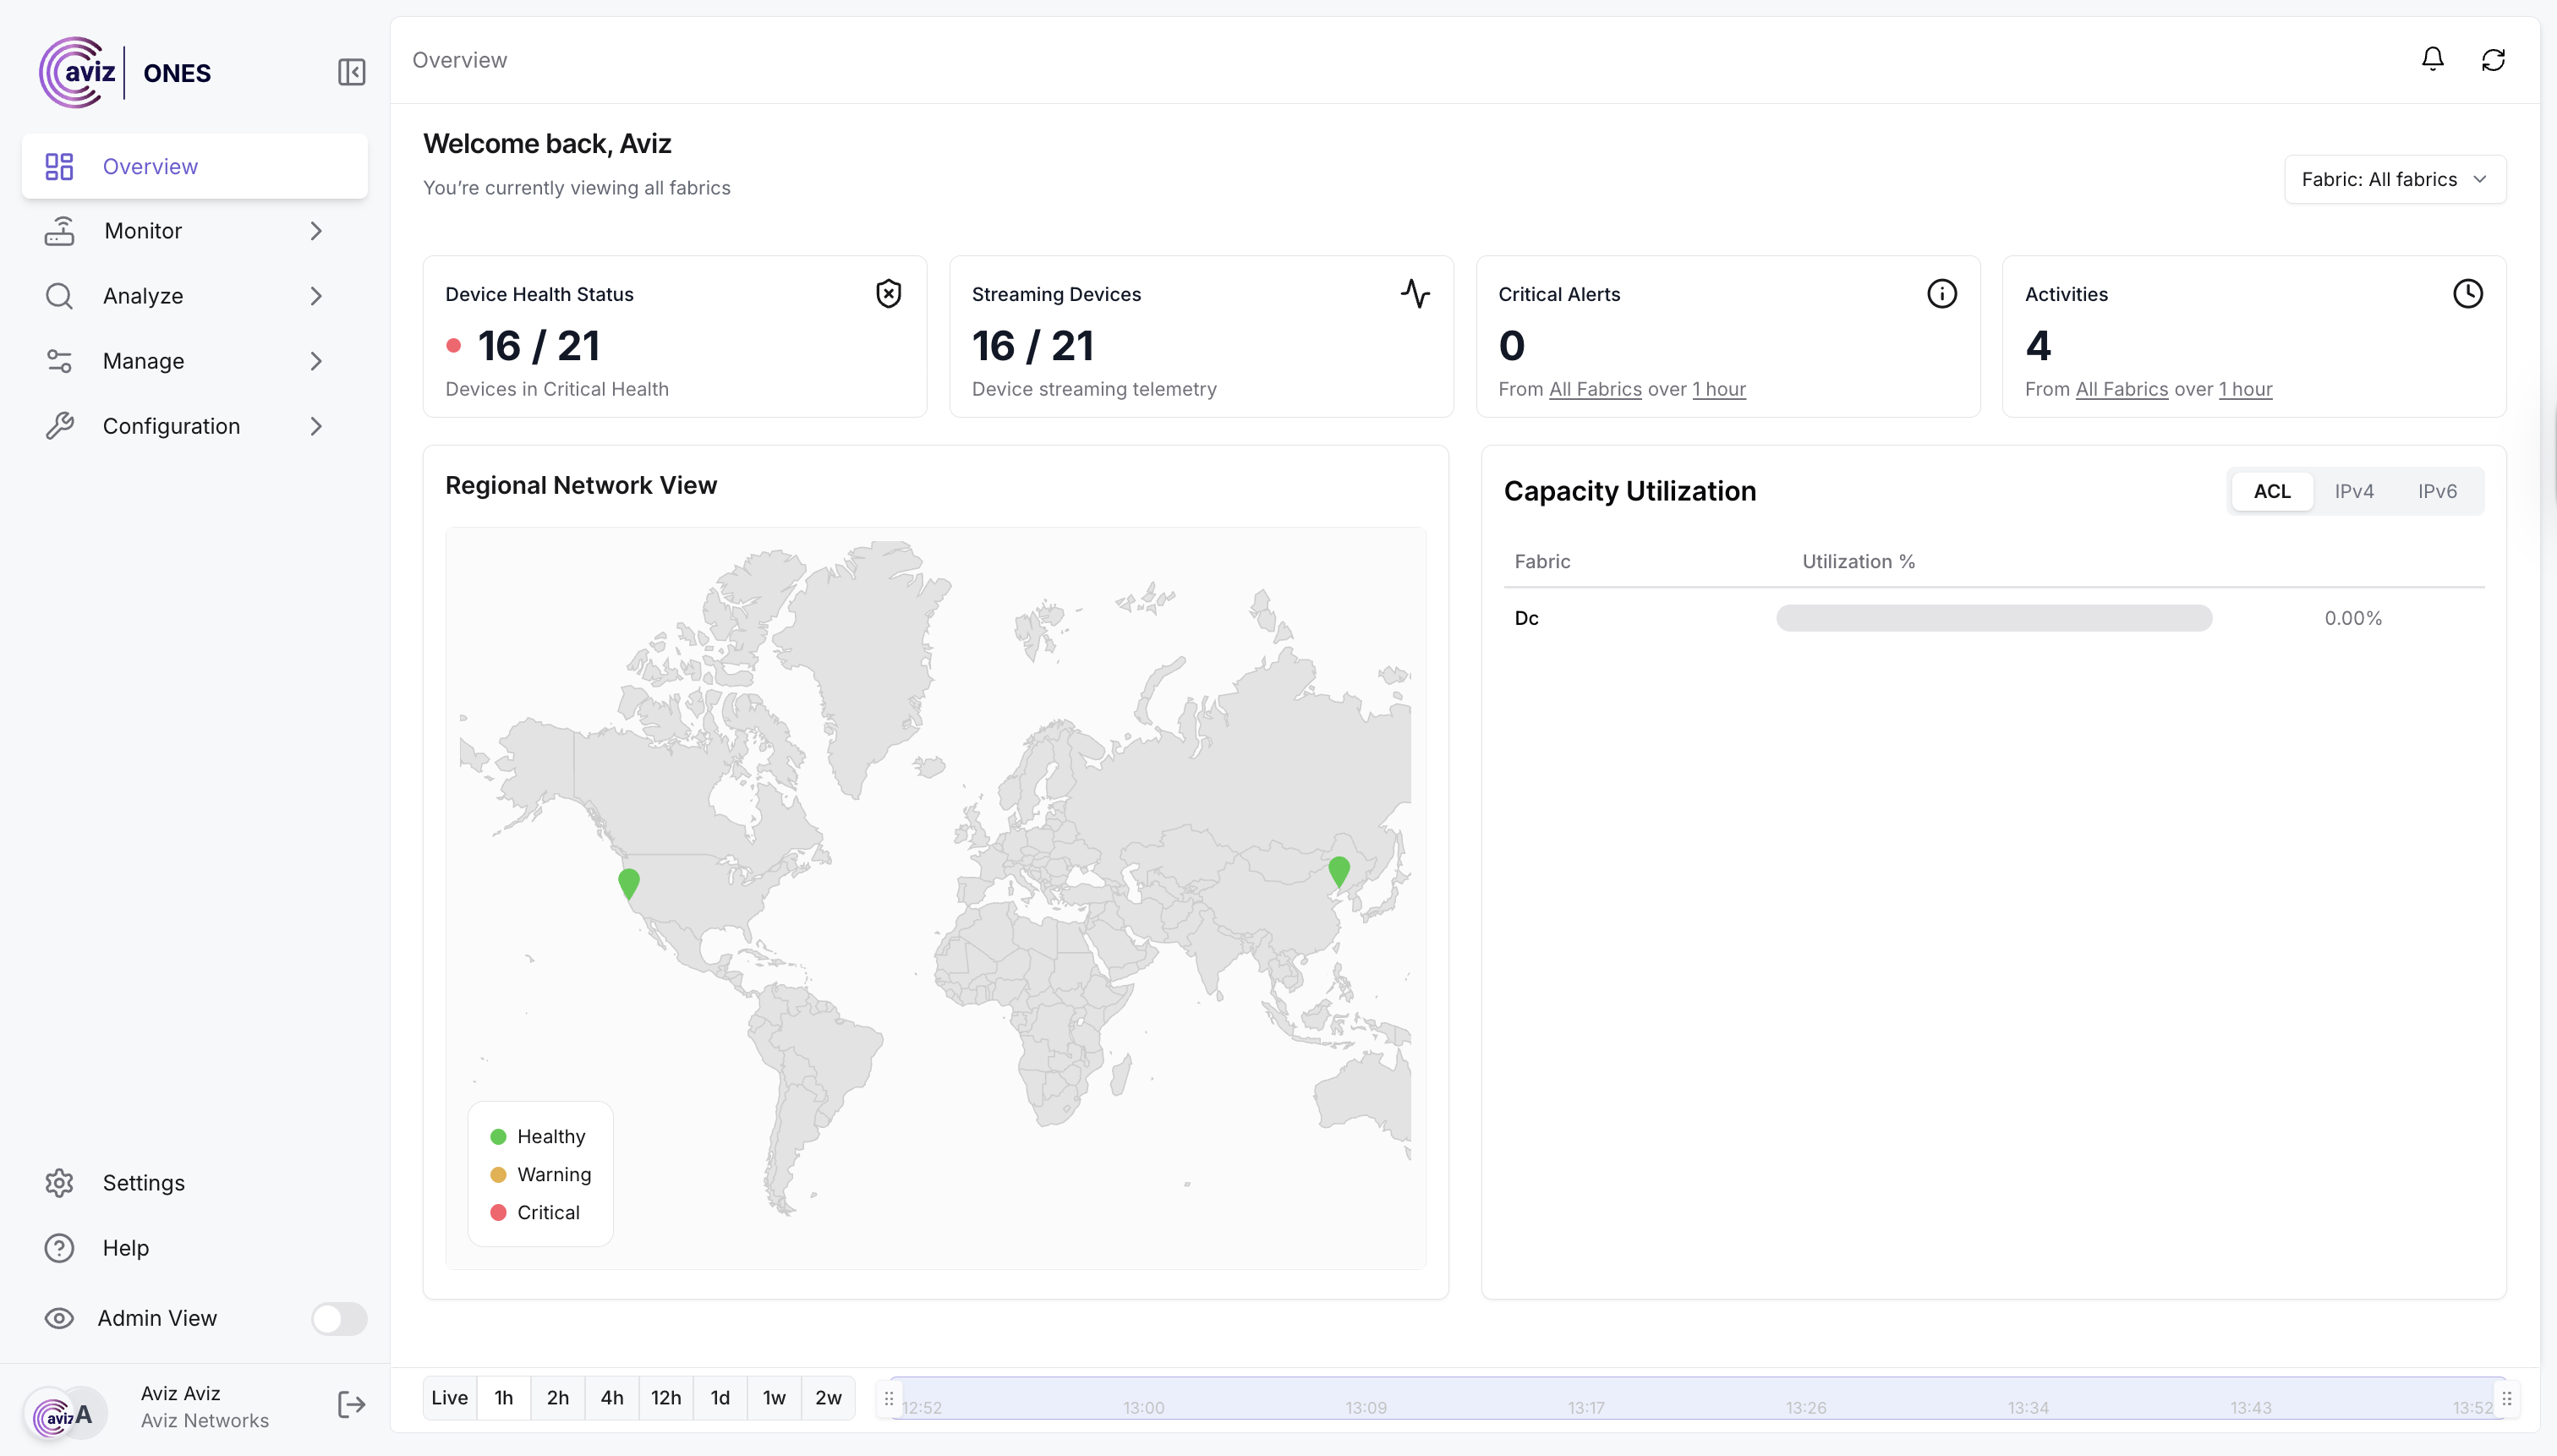
Task: Click the Critical Alerts info icon
Action: 1941,293
